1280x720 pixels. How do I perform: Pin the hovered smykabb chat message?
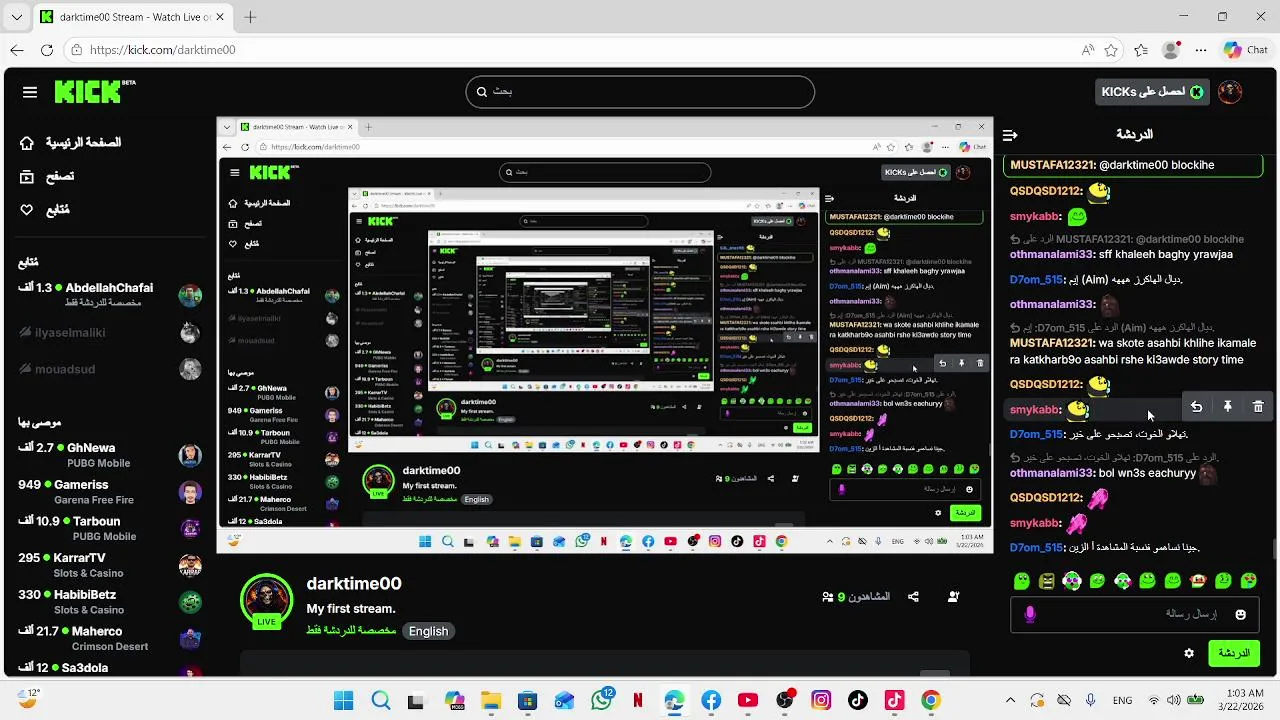click(x=1227, y=407)
